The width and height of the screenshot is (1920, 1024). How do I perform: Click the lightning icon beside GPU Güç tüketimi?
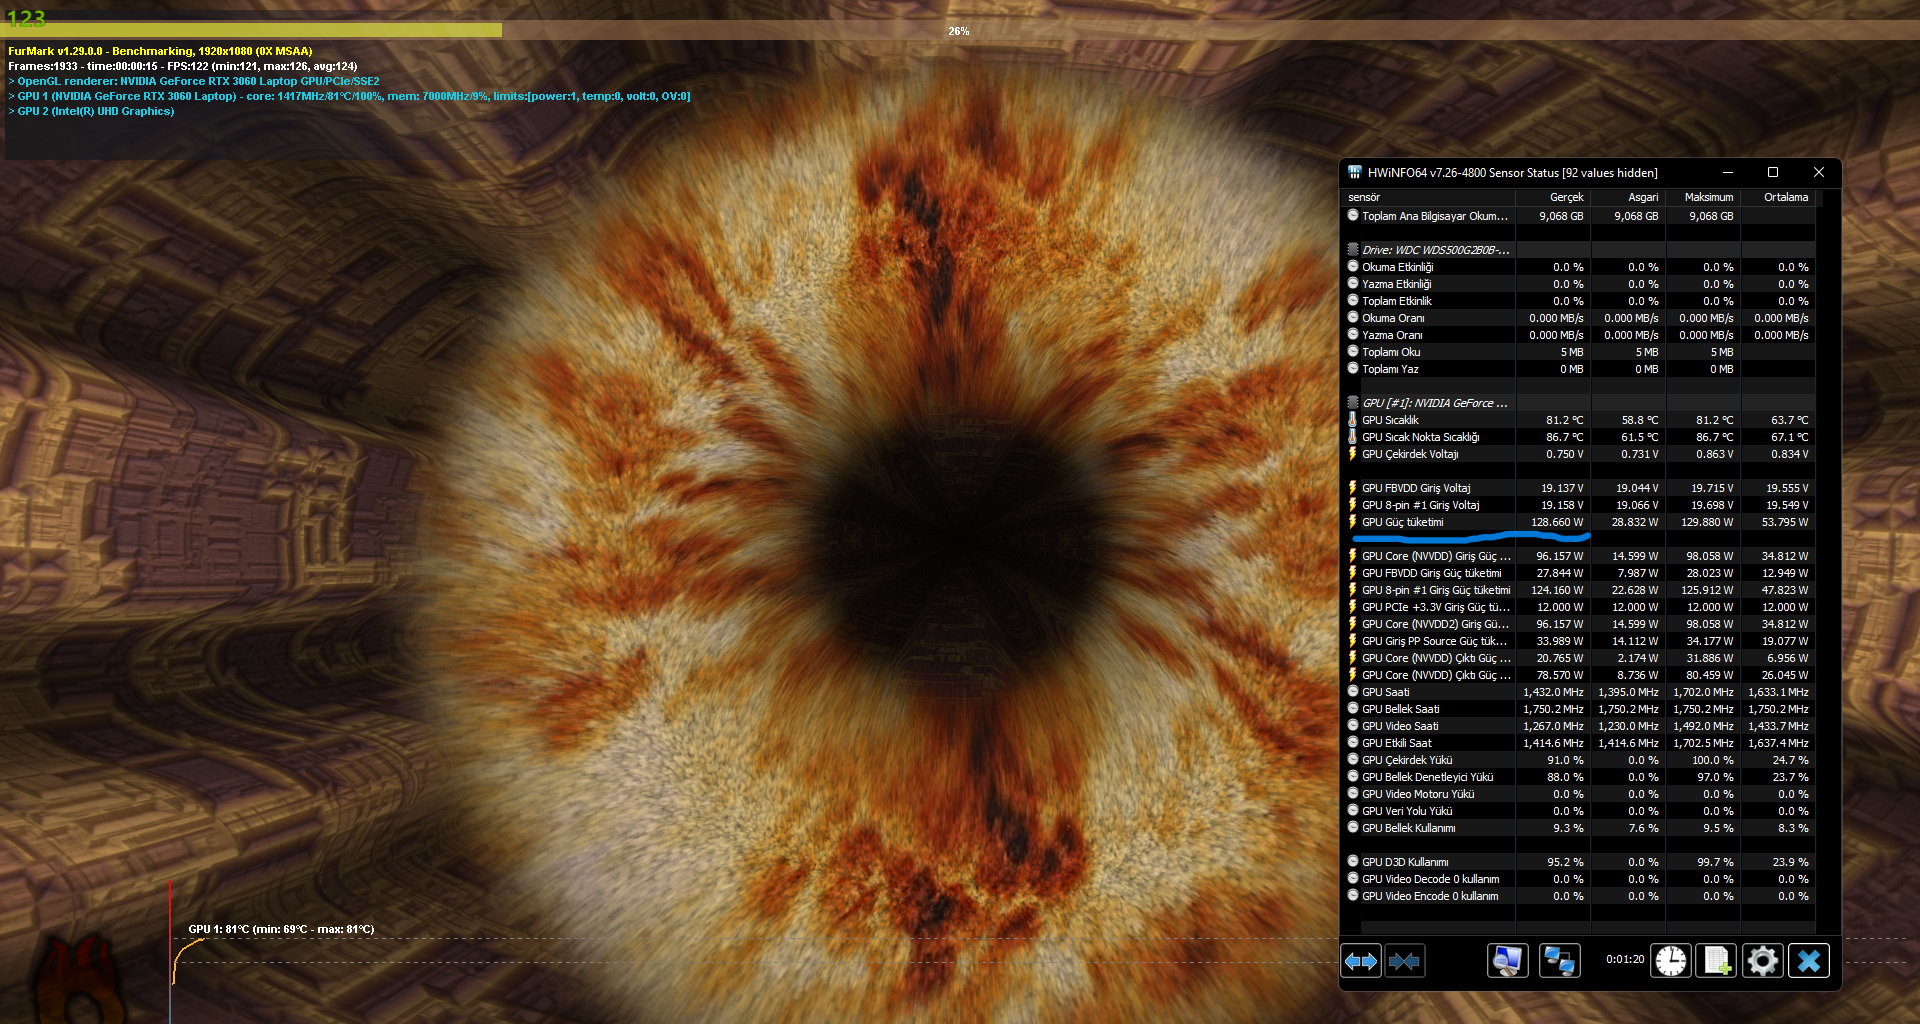pyautogui.click(x=1353, y=522)
